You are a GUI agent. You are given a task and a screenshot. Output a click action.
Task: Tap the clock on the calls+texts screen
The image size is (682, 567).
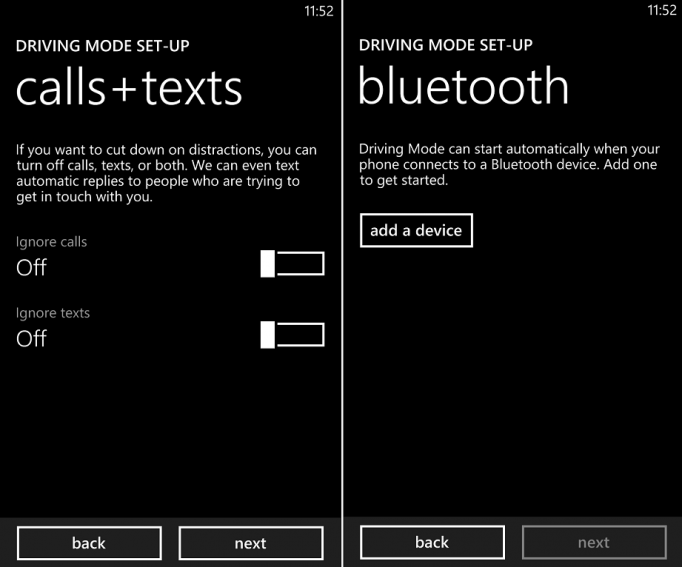tap(319, 11)
